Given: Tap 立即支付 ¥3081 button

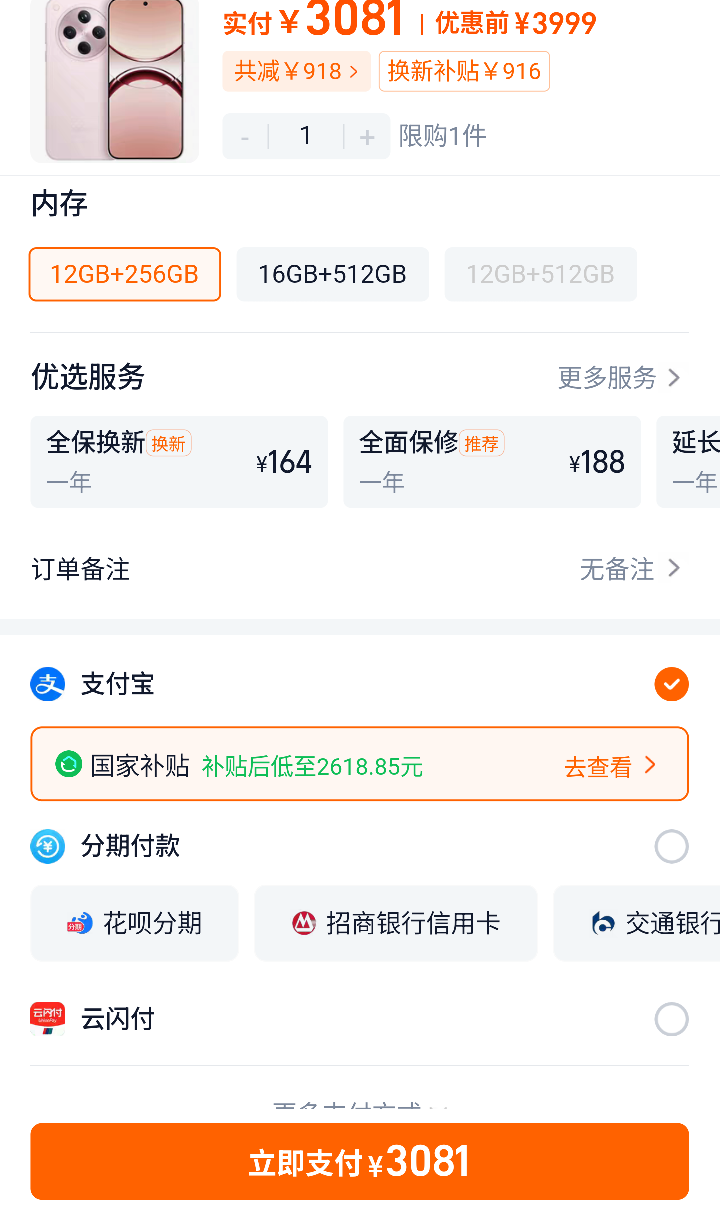Looking at the screenshot, I should pyautogui.click(x=360, y=1161).
